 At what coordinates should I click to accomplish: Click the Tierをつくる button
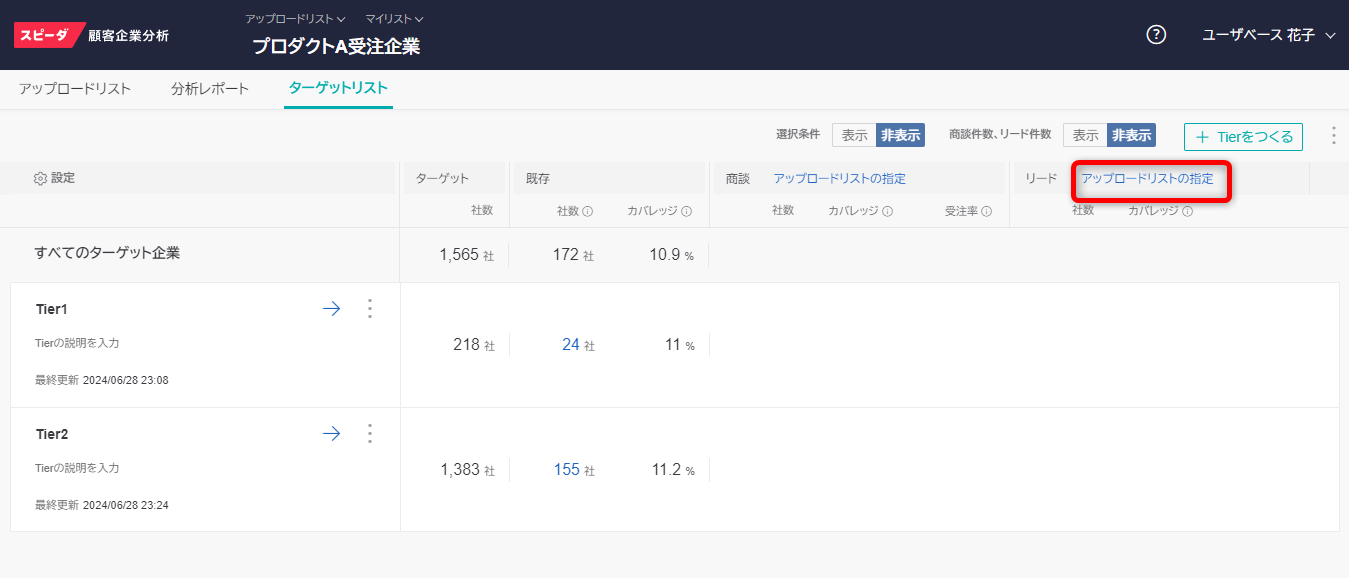(1243, 137)
